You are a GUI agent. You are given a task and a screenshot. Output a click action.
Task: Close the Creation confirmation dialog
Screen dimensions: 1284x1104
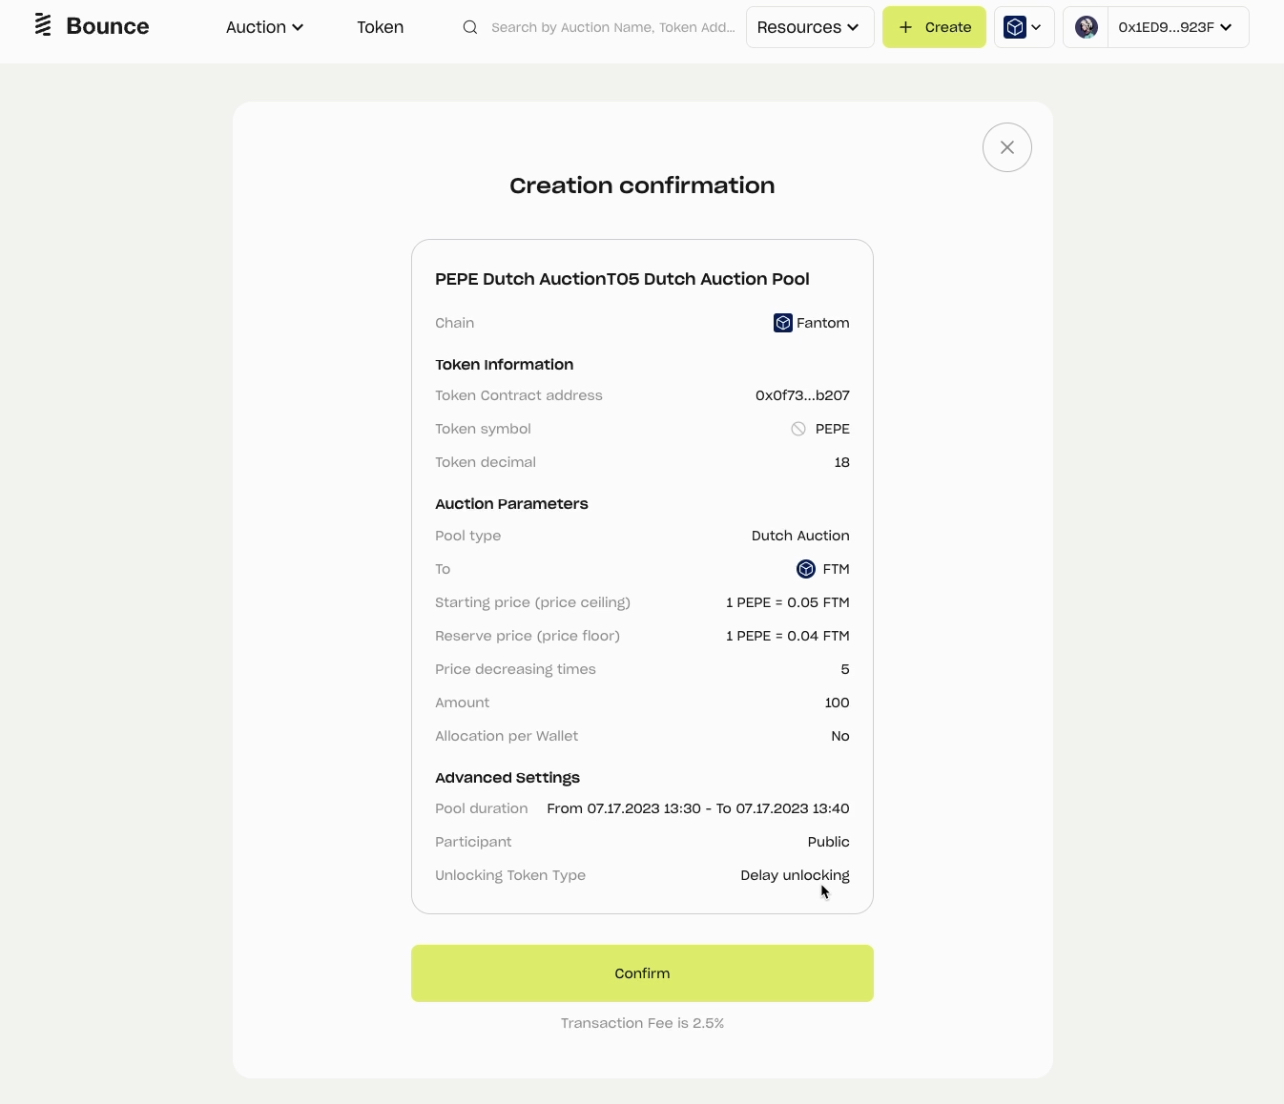click(1007, 147)
